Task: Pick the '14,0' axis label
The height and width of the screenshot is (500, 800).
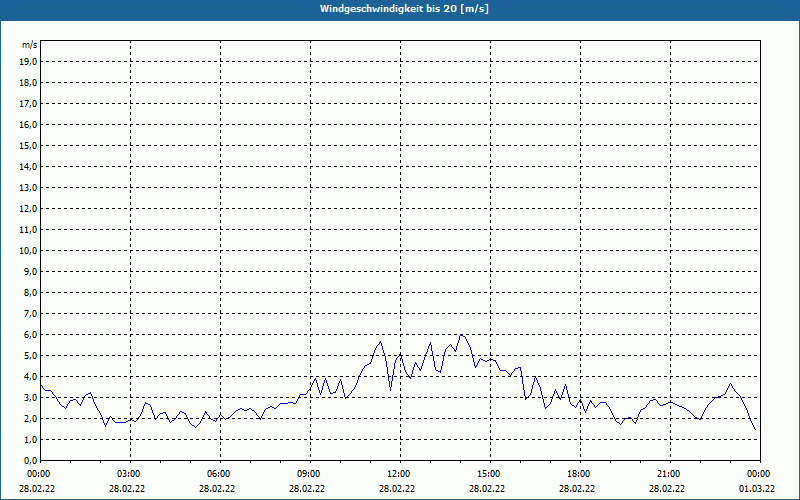Action: click(x=28, y=166)
